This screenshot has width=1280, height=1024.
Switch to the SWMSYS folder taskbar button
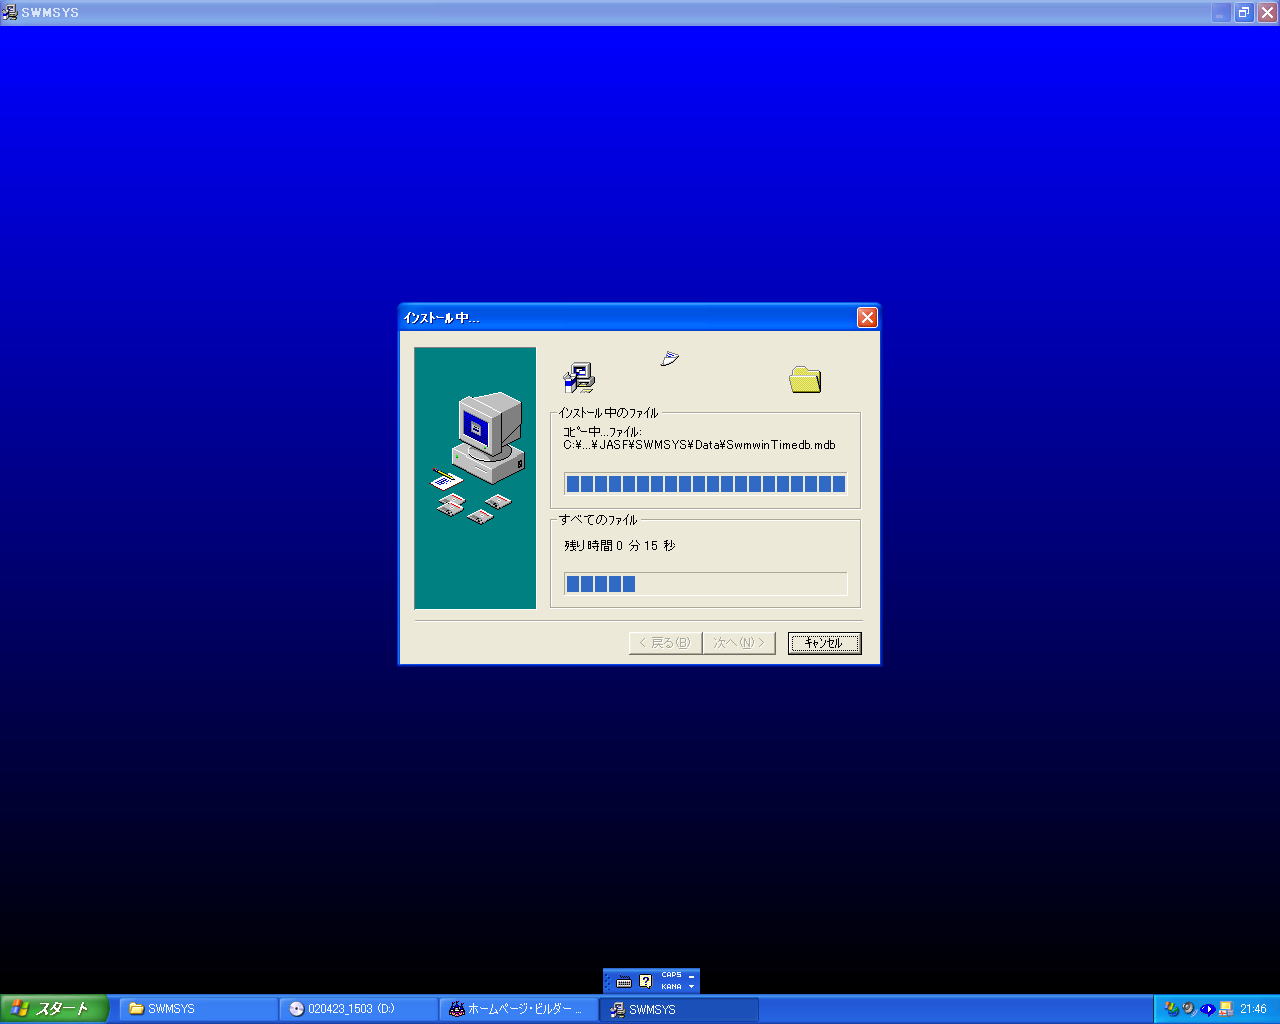(199, 1009)
